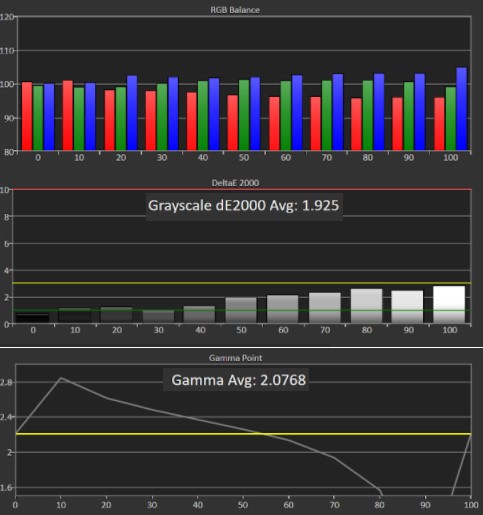Click the blue bar at 20 in RGB Balance

coord(132,113)
